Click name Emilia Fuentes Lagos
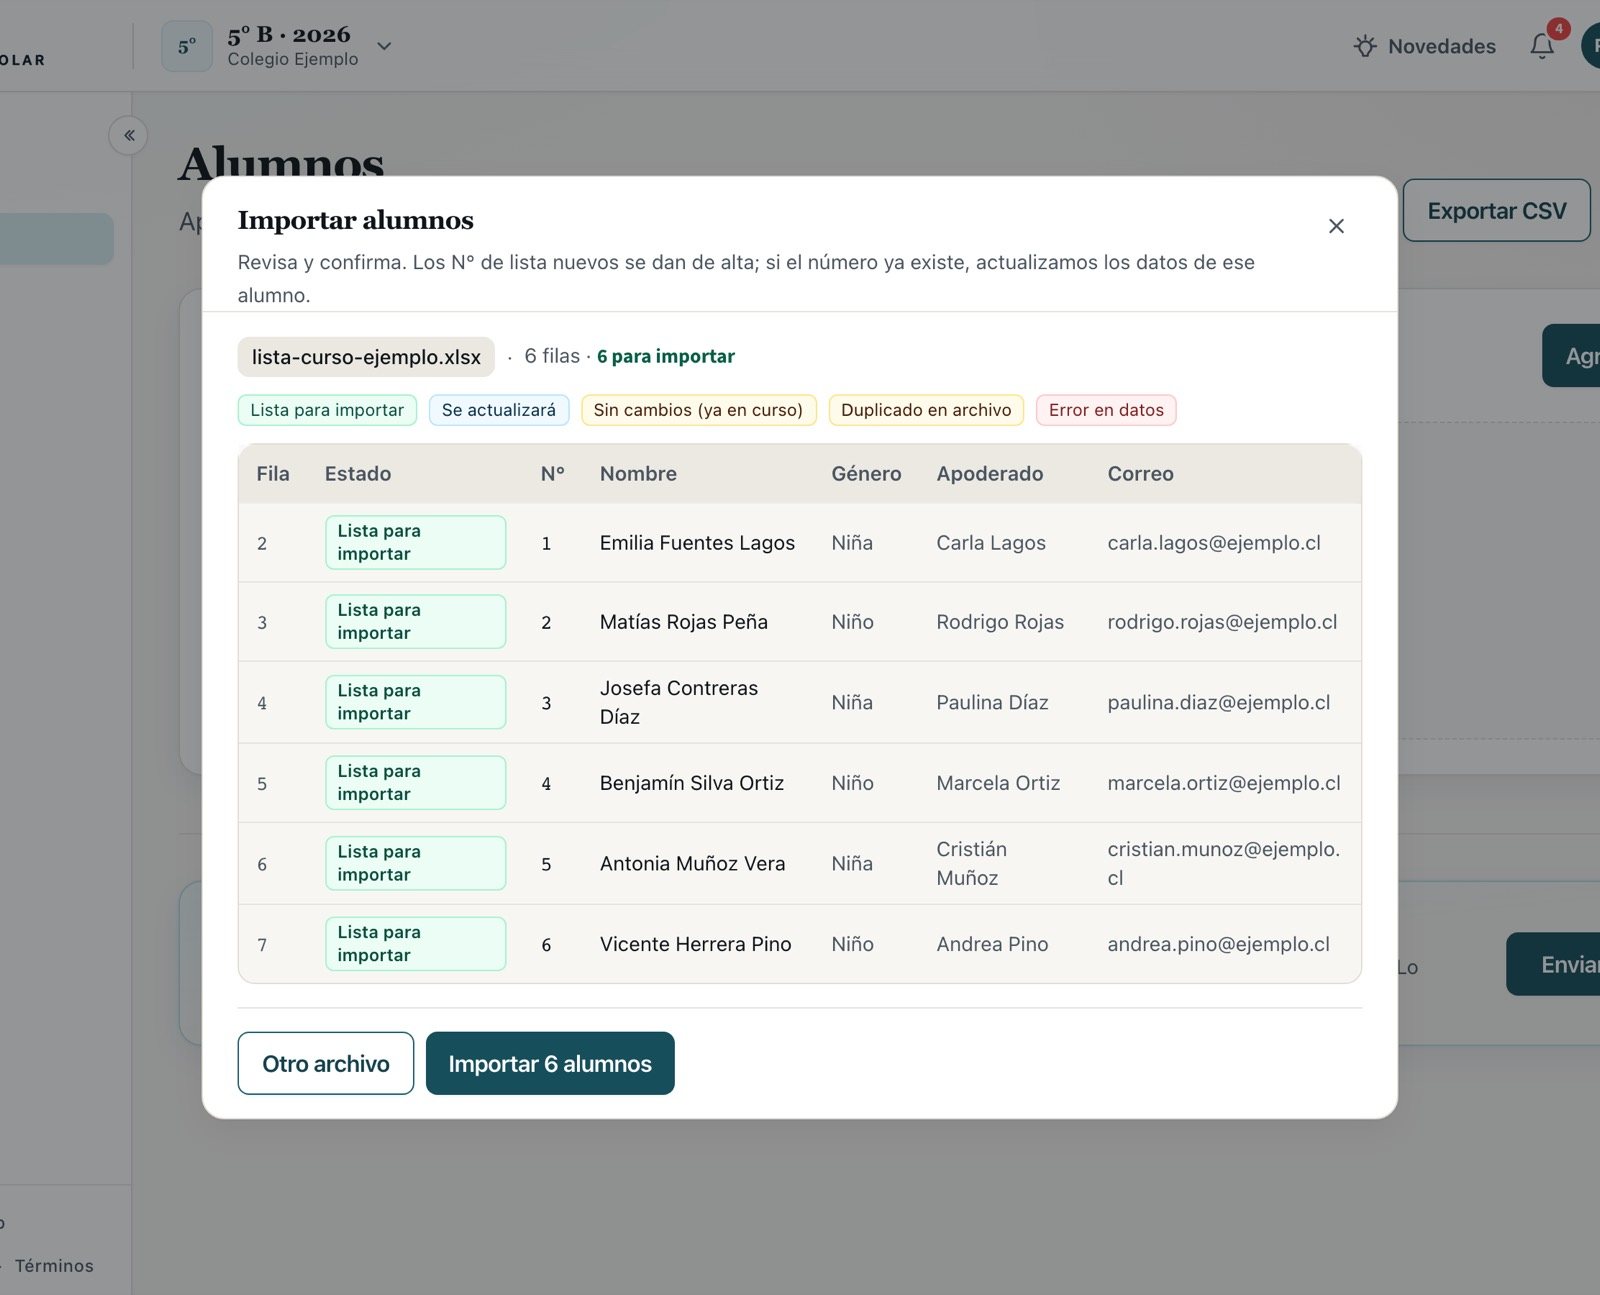The image size is (1600, 1295). tap(697, 543)
